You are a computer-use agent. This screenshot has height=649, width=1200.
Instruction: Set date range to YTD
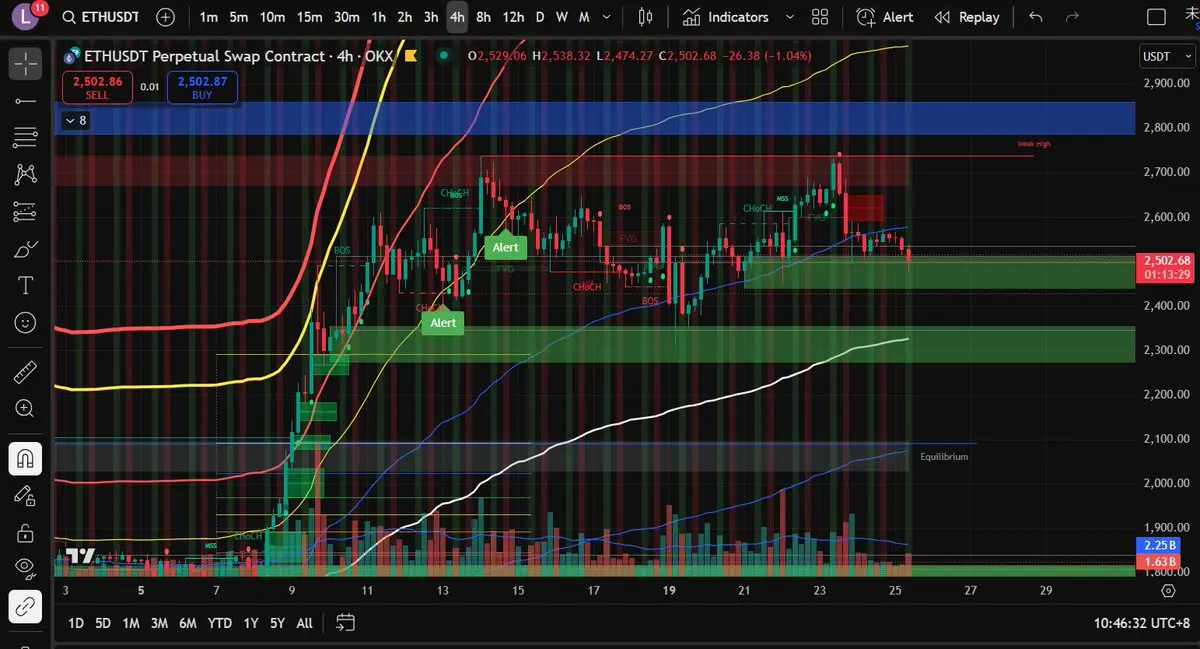[220, 623]
